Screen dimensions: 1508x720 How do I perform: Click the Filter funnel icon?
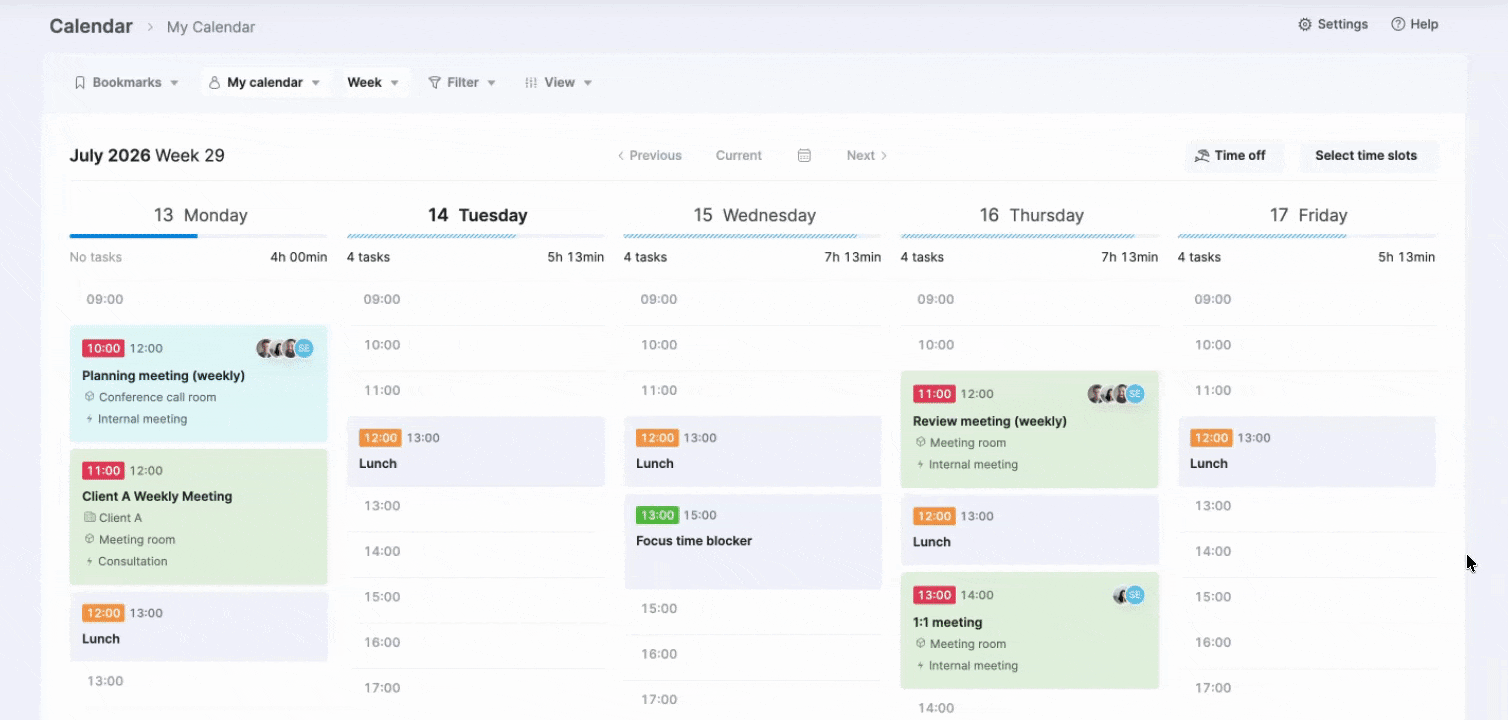coord(434,82)
